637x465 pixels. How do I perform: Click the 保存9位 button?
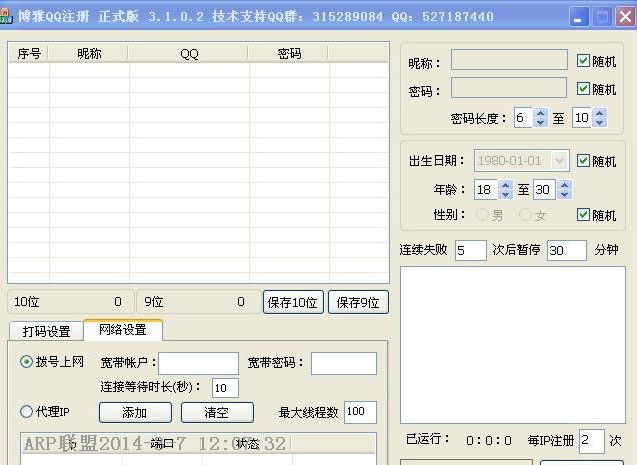click(x=358, y=302)
